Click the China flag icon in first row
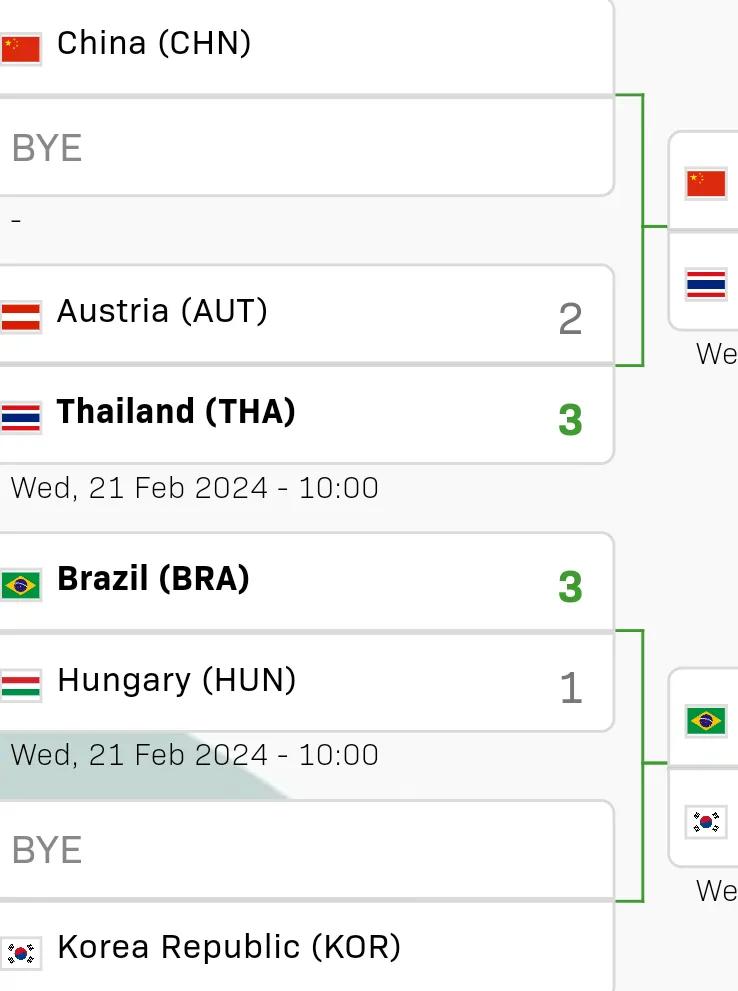 click(x=20, y=49)
